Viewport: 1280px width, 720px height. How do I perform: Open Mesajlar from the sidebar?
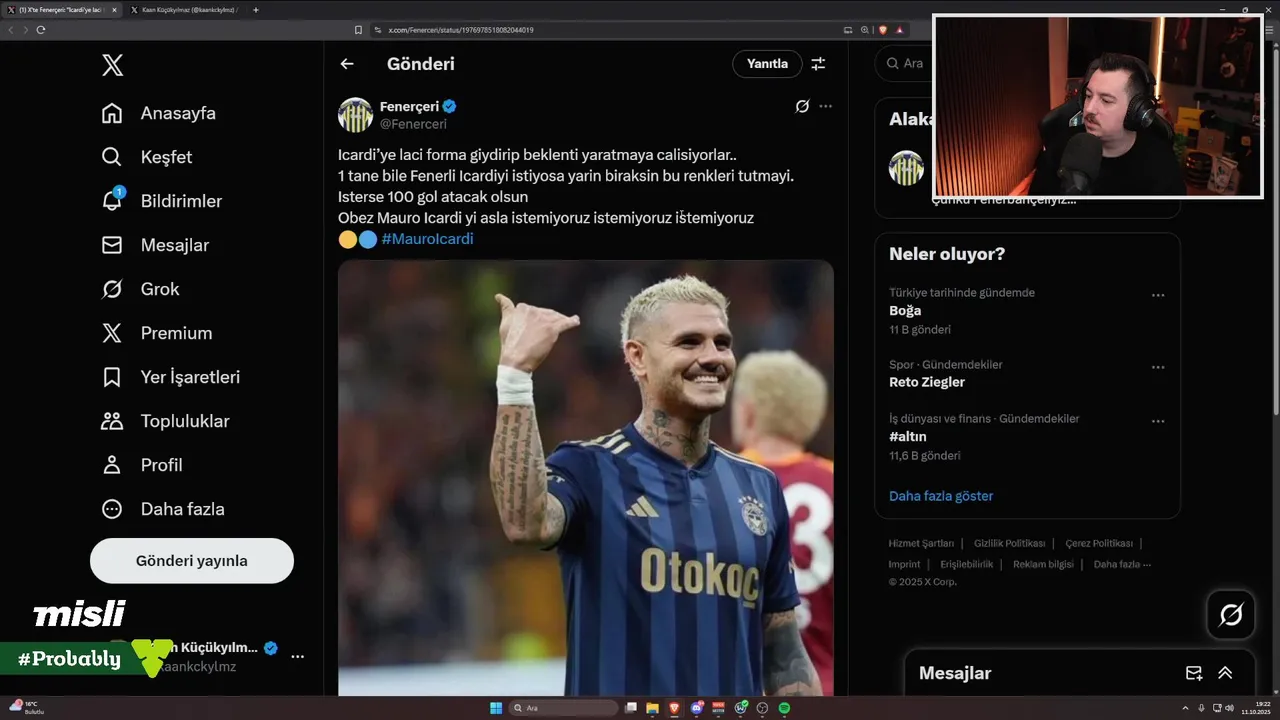(155, 245)
